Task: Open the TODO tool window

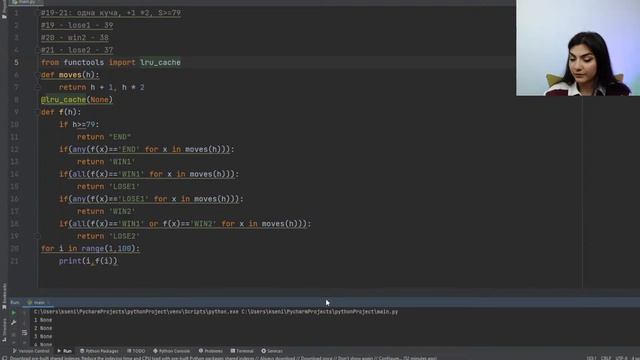Action: pos(136,351)
